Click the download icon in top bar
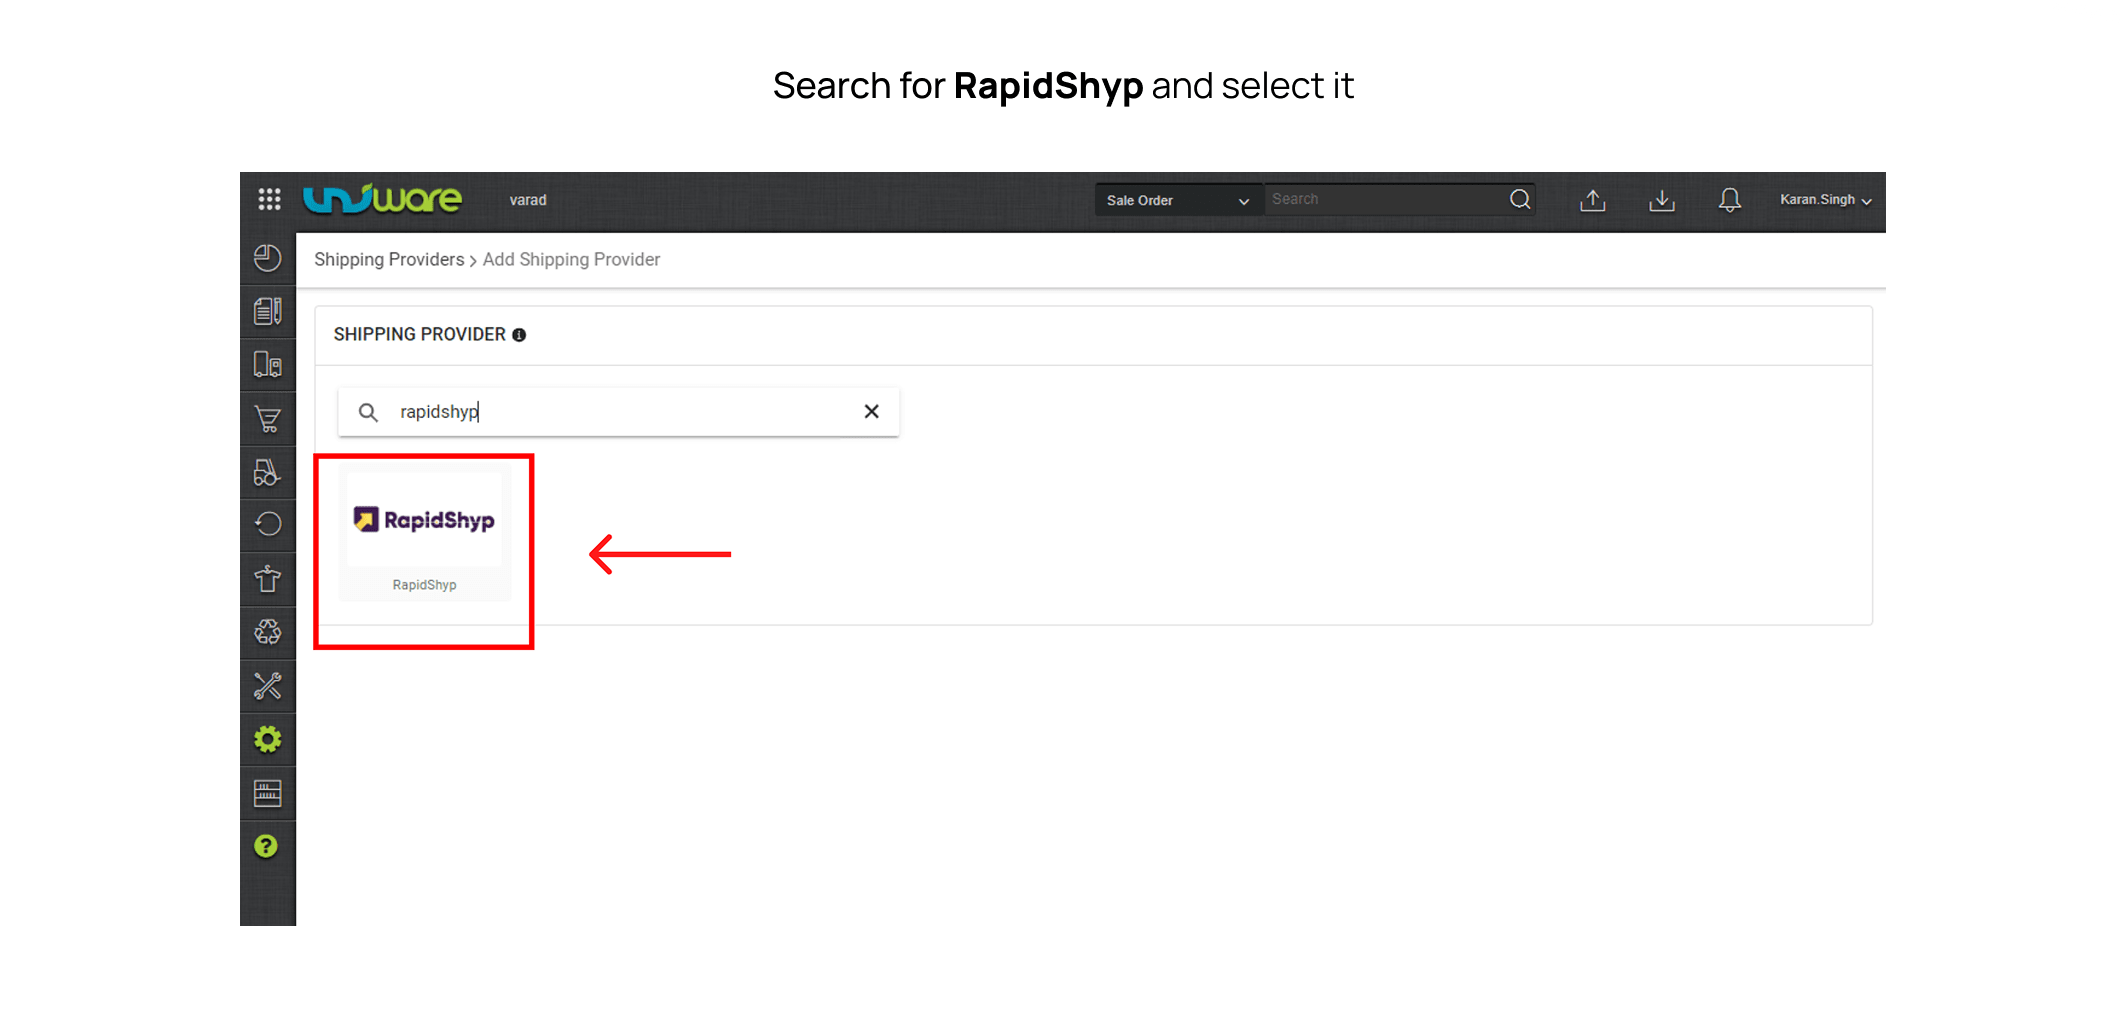This screenshot has width=2128, height=1030. 1662,200
